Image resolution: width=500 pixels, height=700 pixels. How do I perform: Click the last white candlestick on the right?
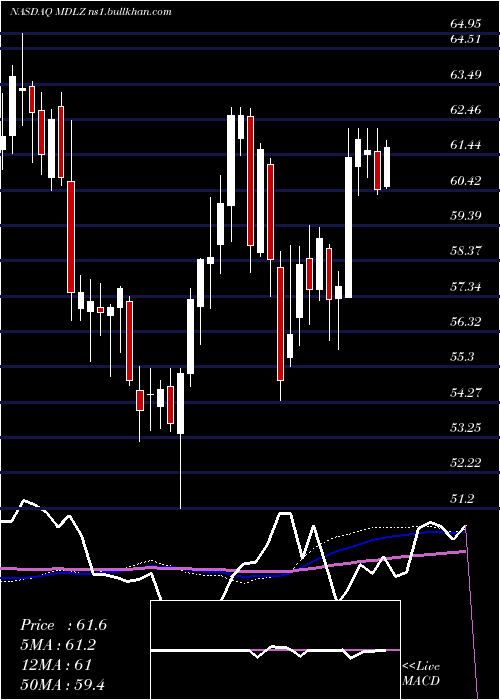pos(387,165)
